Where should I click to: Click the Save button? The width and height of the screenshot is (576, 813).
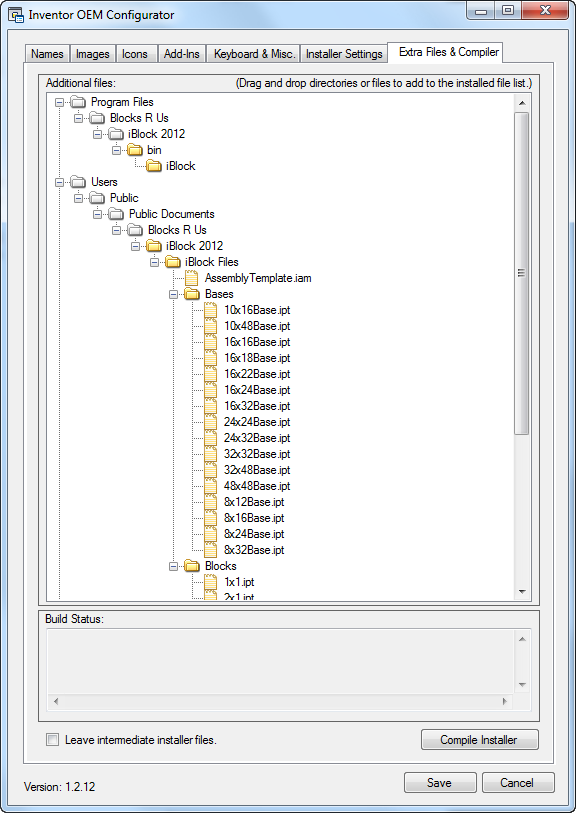point(440,782)
